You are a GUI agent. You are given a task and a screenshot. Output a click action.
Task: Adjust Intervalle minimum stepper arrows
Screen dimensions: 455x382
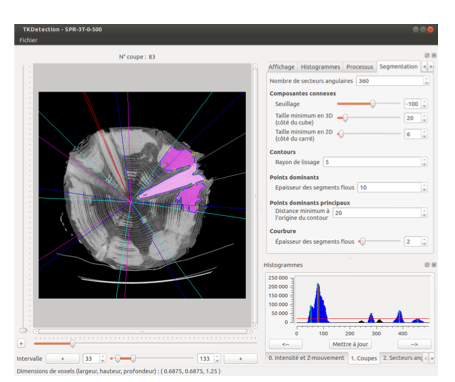click(103, 359)
